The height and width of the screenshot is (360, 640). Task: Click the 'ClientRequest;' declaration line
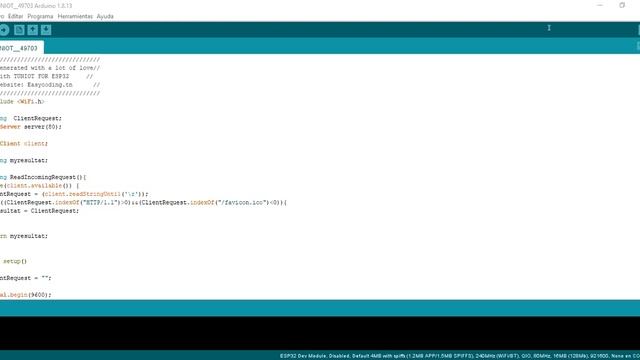click(31, 118)
